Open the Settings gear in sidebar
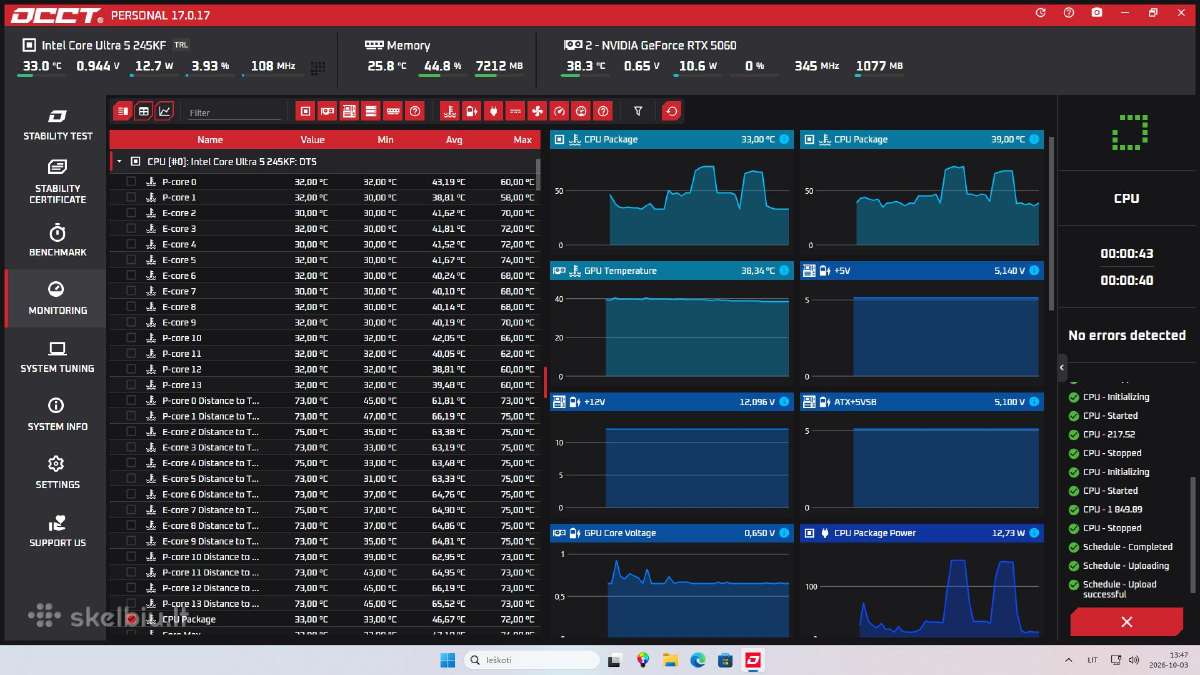1200x675 pixels. (x=57, y=472)
